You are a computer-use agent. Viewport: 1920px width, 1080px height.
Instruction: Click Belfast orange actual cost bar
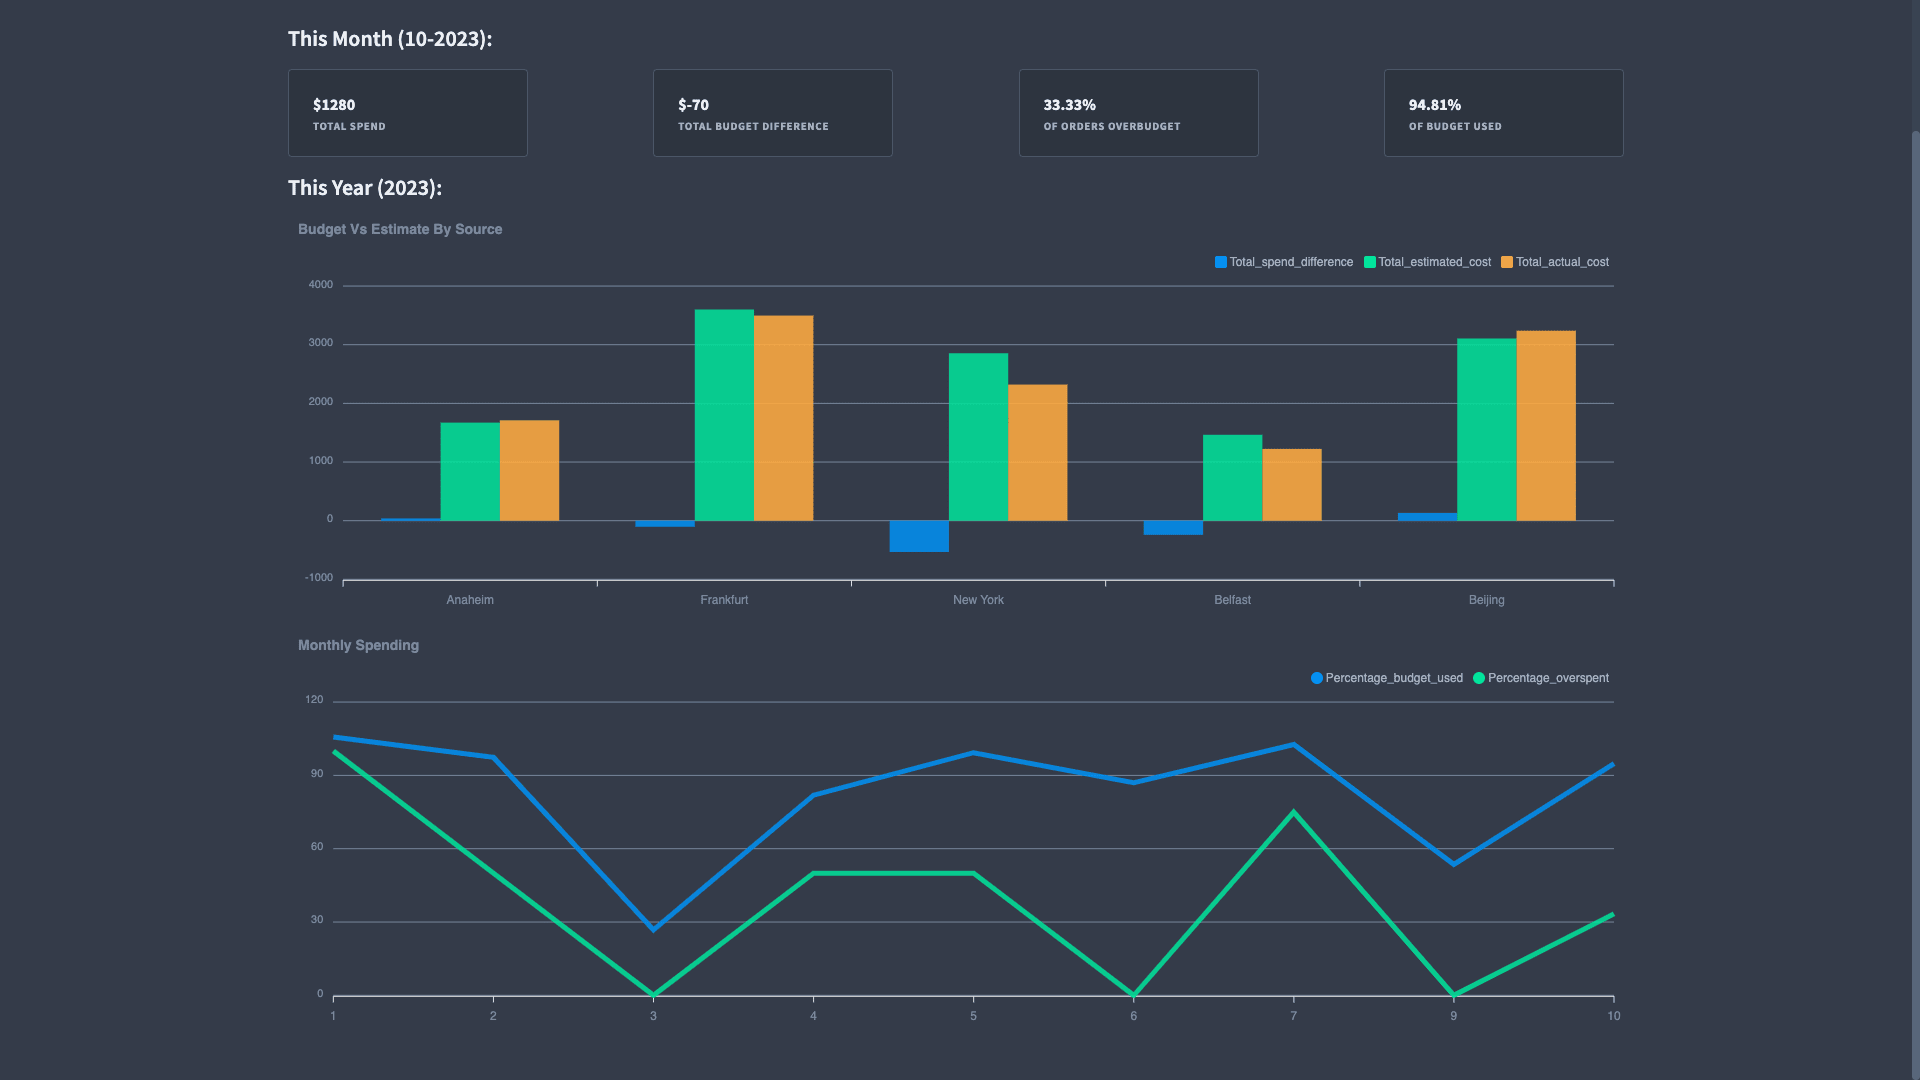click(x=1291, y=485)
